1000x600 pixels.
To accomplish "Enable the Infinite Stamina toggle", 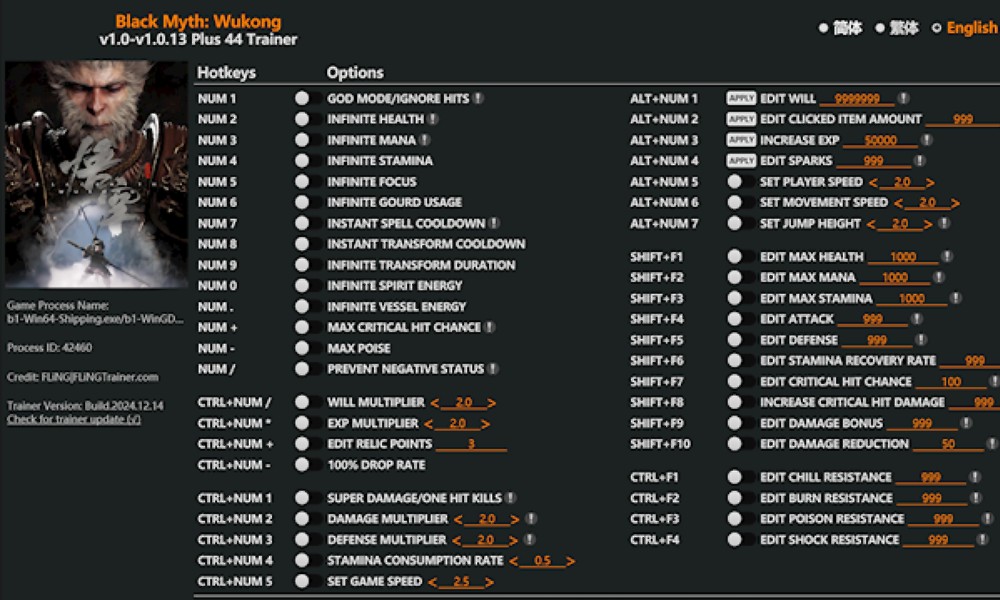I will [x=302, y=161].
